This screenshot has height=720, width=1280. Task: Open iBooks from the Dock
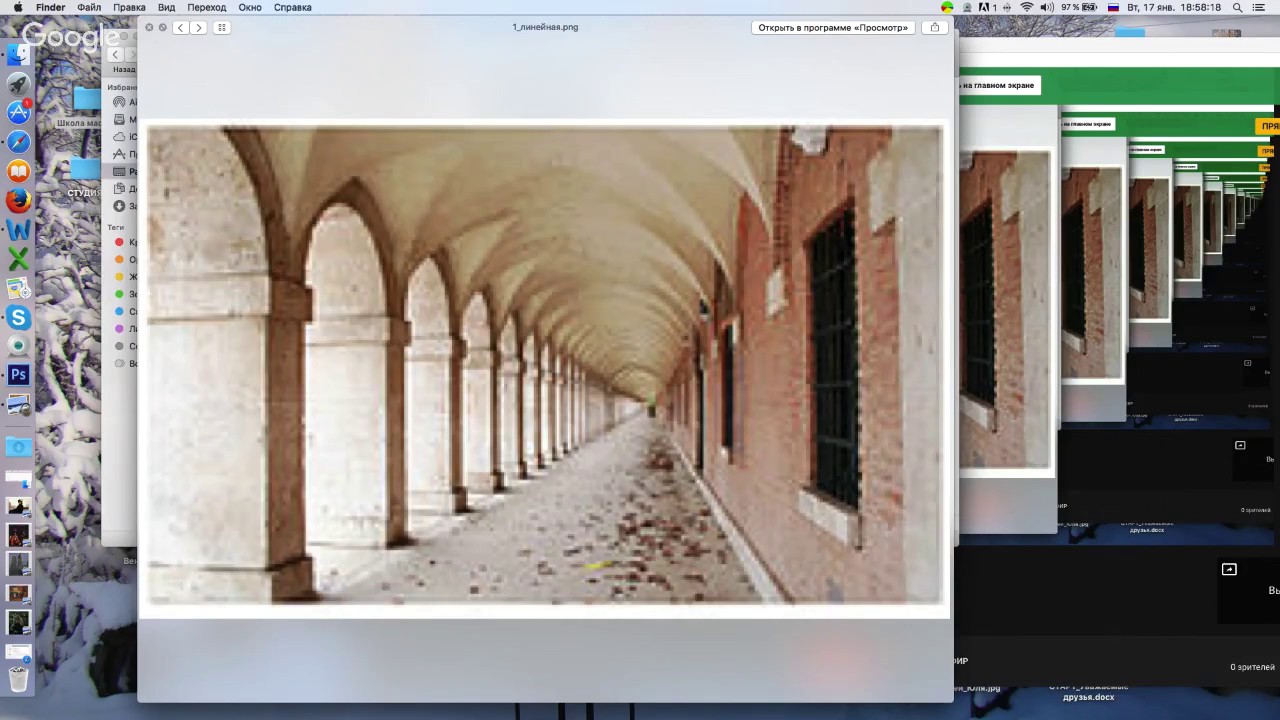tap(19, 171)
